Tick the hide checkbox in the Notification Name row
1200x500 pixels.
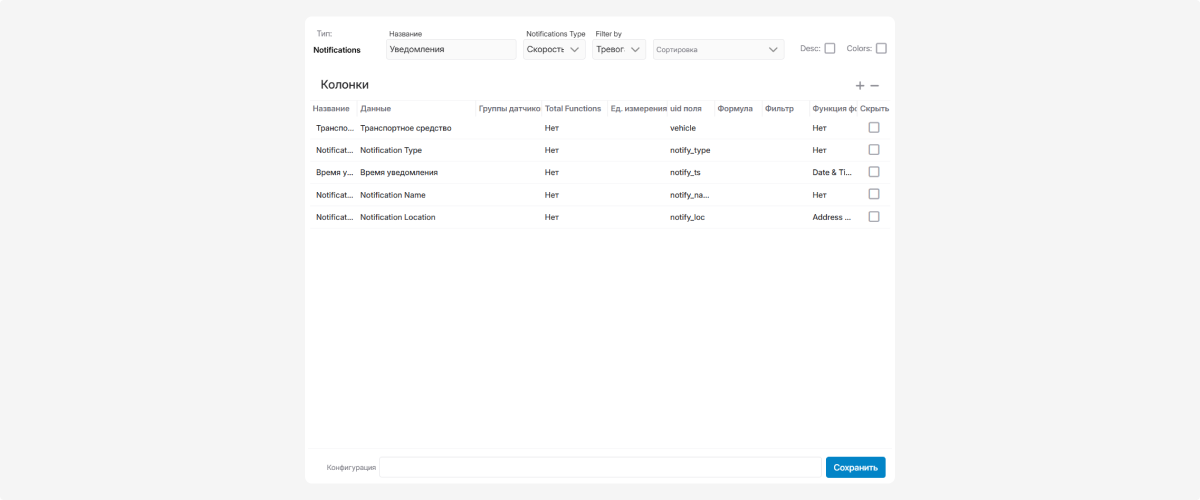pos(874,194)
